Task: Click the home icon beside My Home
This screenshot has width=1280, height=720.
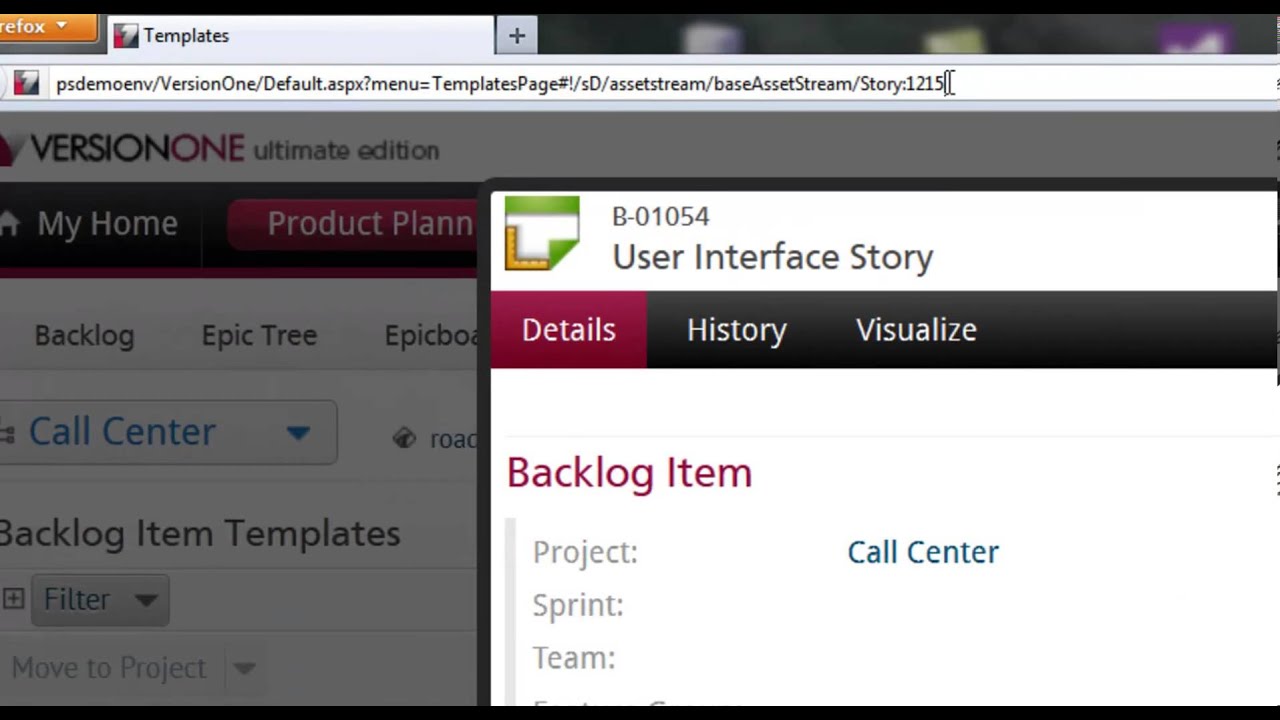Action: (x=10, y=223)
